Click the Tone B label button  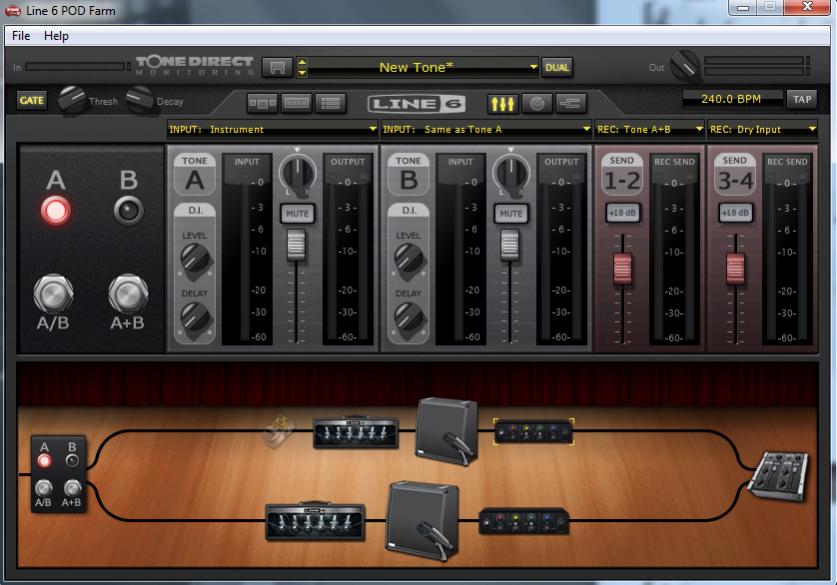tap(408, 174)
